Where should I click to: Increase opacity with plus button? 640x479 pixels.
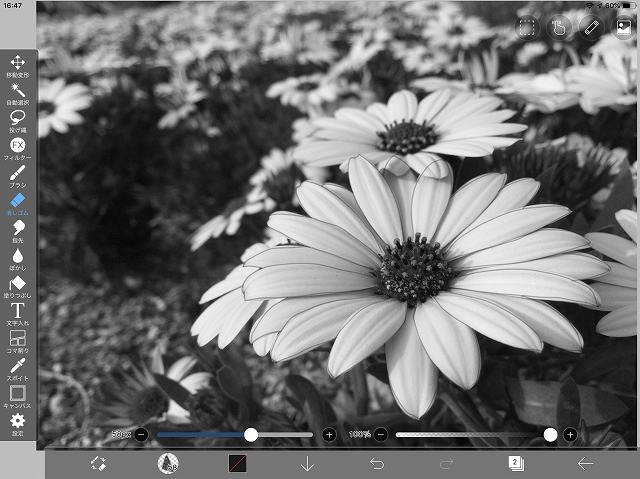tap(570, 435)
